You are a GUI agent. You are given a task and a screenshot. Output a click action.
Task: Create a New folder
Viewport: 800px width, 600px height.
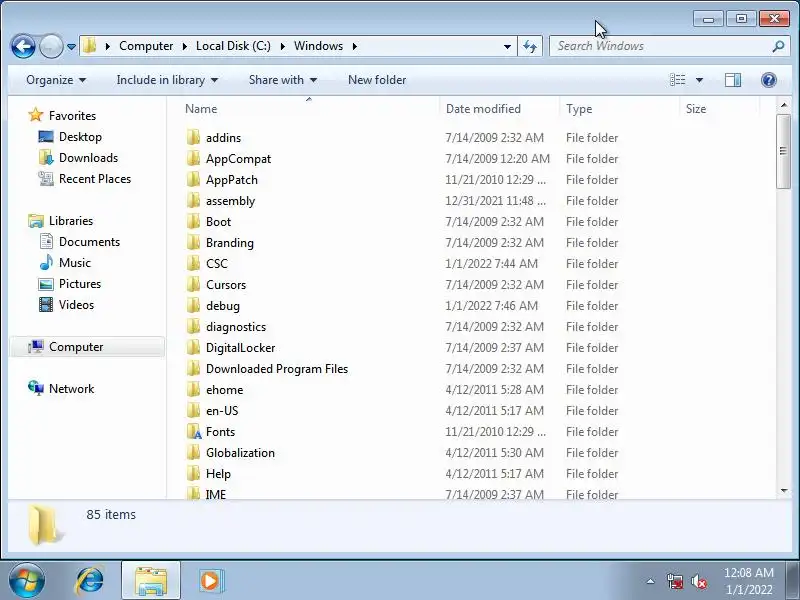coord(377,80)
